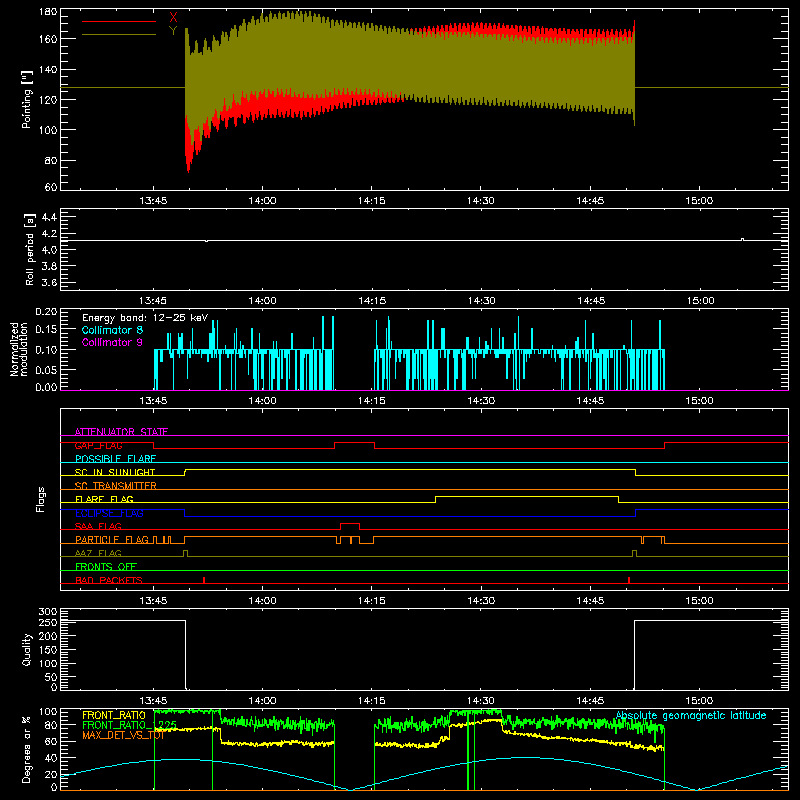Click the raised GAP_FLAG segment near 14:12
This screenshot has height=800, width=800.
355,443
